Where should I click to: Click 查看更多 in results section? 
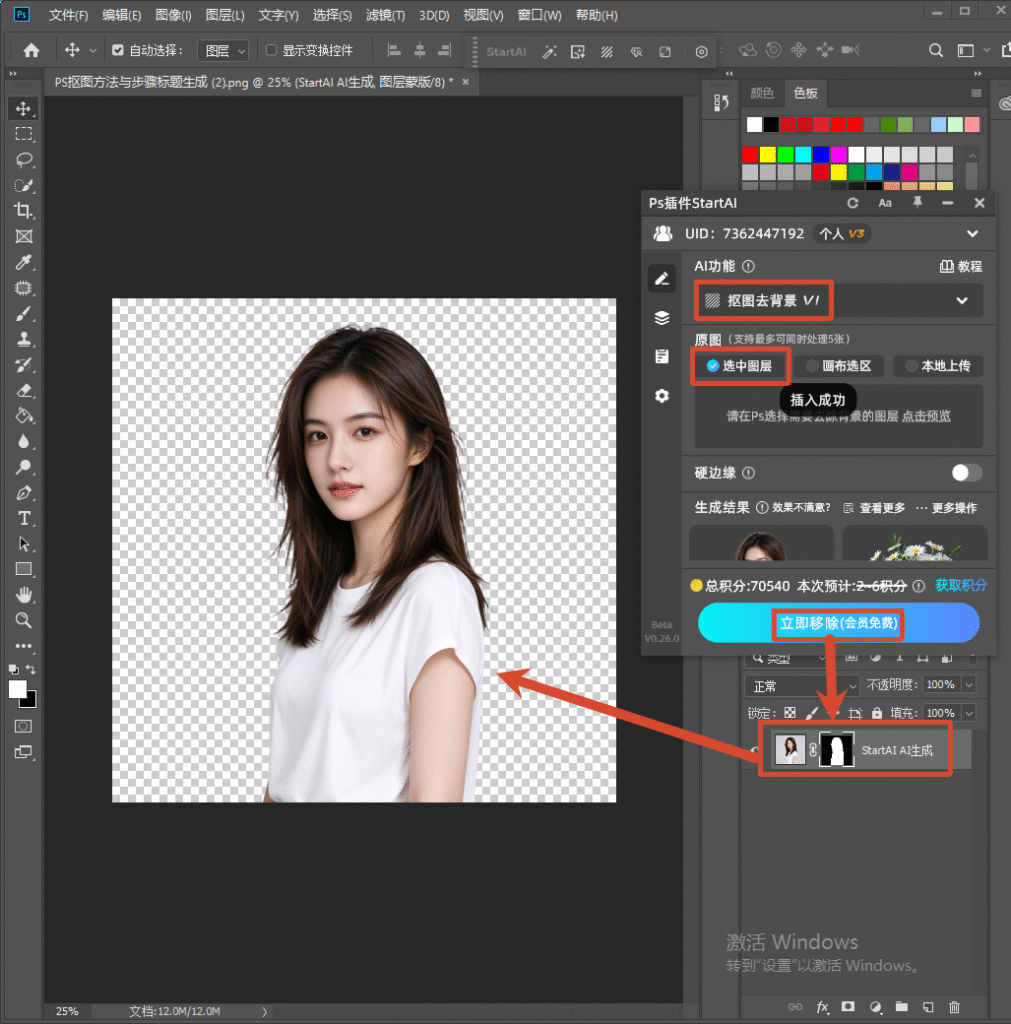[x=875, y=508]
